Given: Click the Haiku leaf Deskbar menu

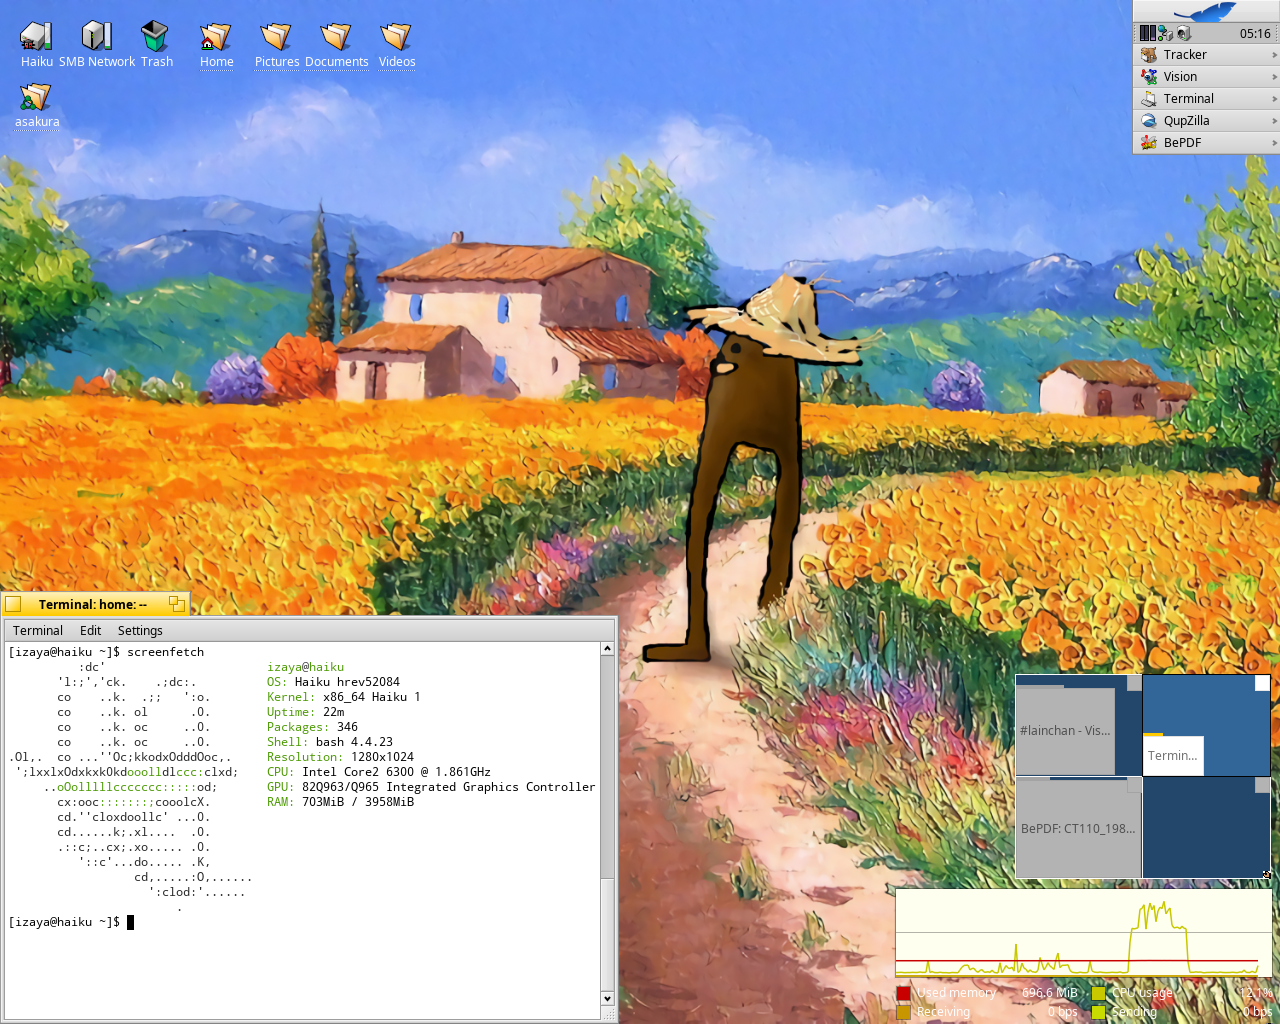Looking at the screenshot, I should click(1206, 11).
